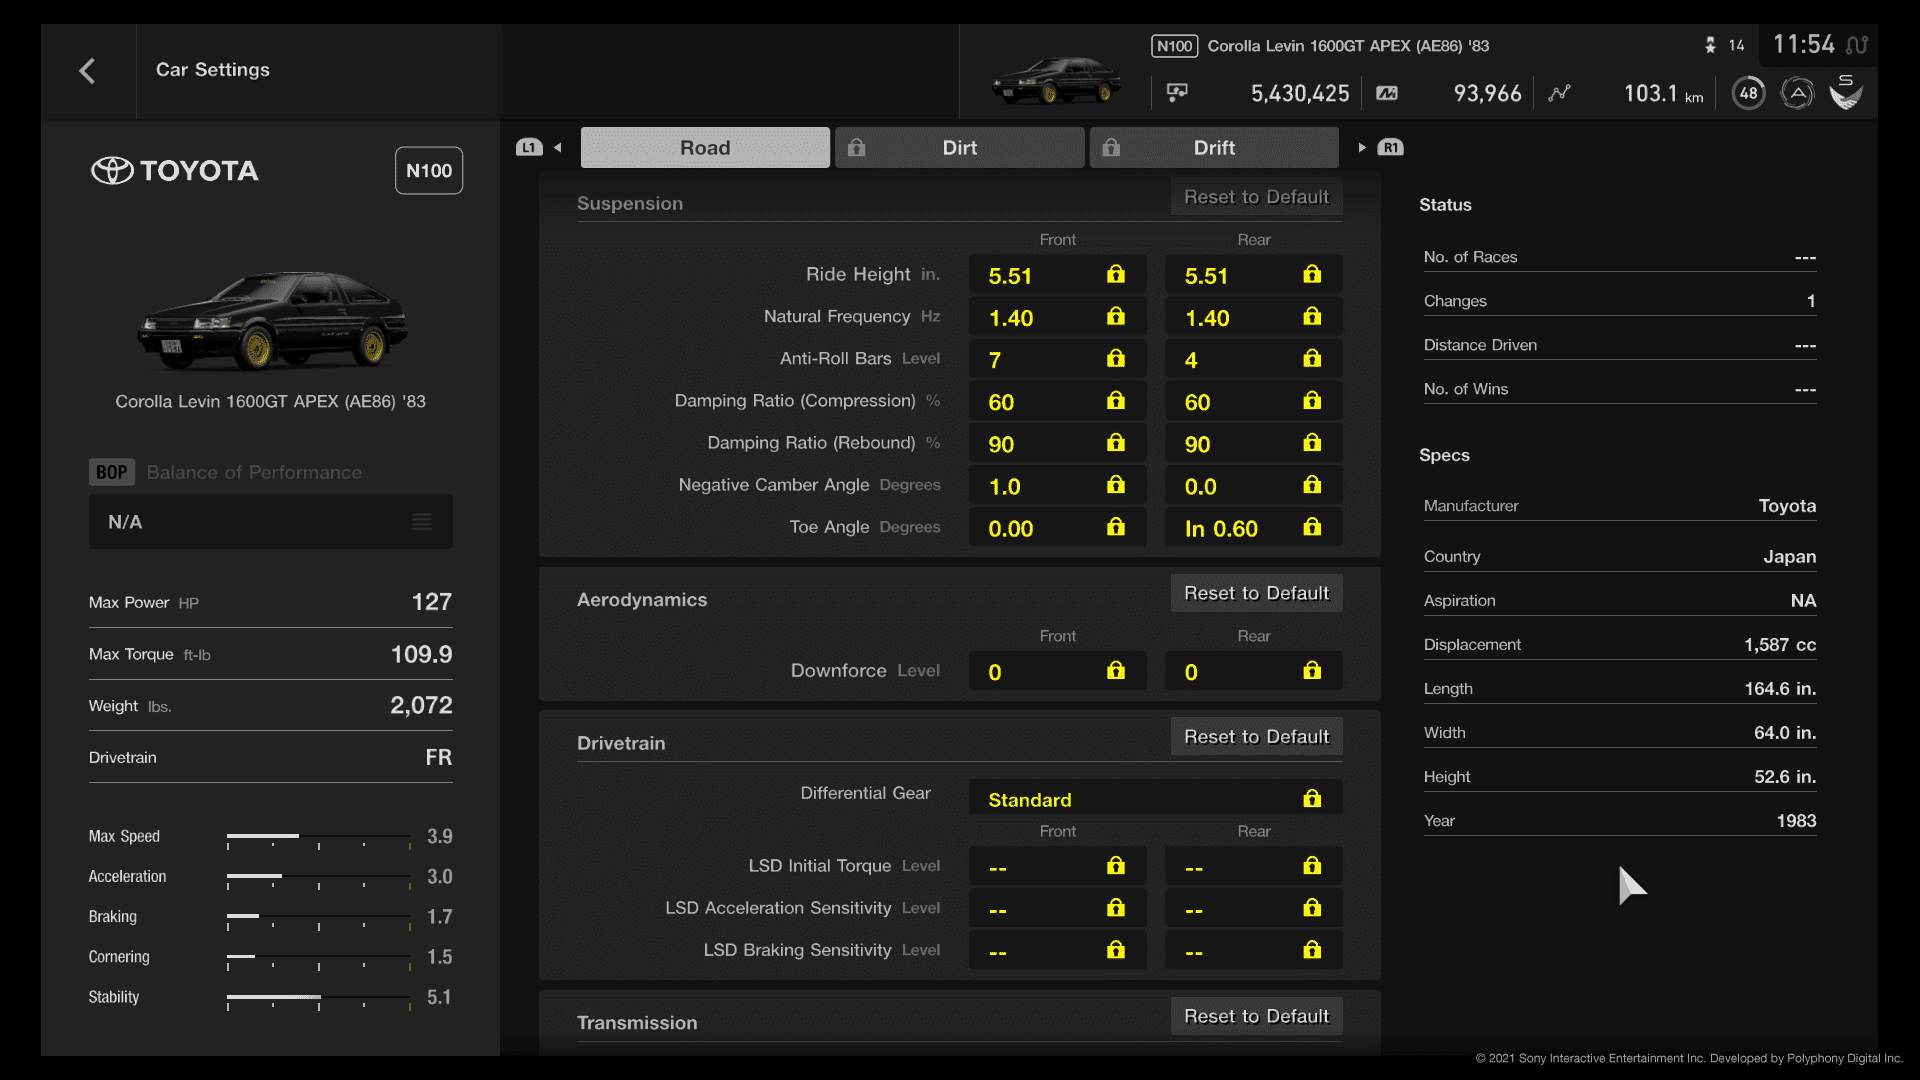Reset Suspension settings to Default
The height and width of the screenshot is (1080, 1920).
pyautogui.click(x=1254, y=198)
